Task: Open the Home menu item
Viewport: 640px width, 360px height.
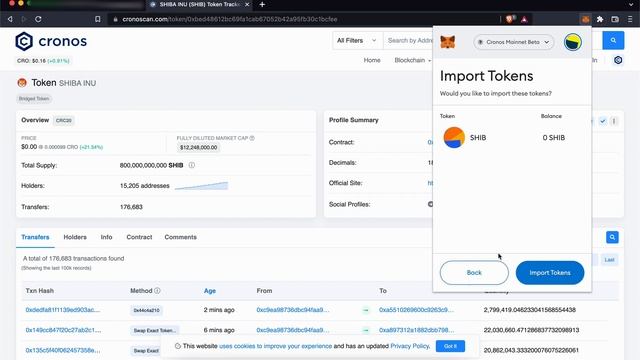Action: coord(372,60)
